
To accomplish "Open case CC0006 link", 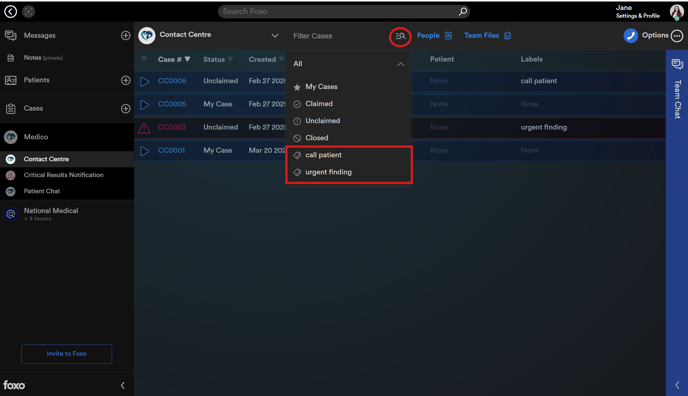I will tap(172, 81).
